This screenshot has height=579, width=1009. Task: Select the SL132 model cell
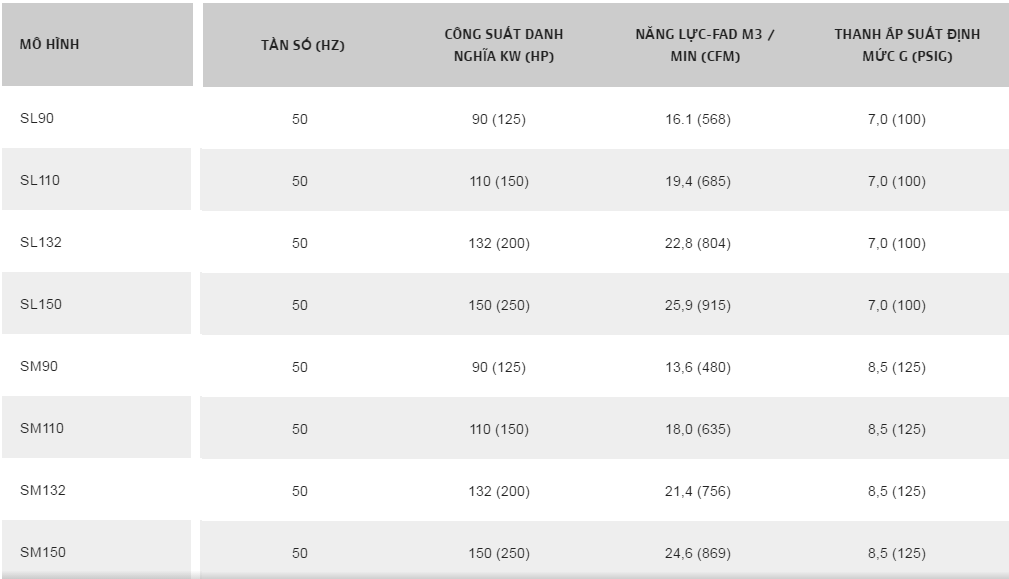[41, 242]
